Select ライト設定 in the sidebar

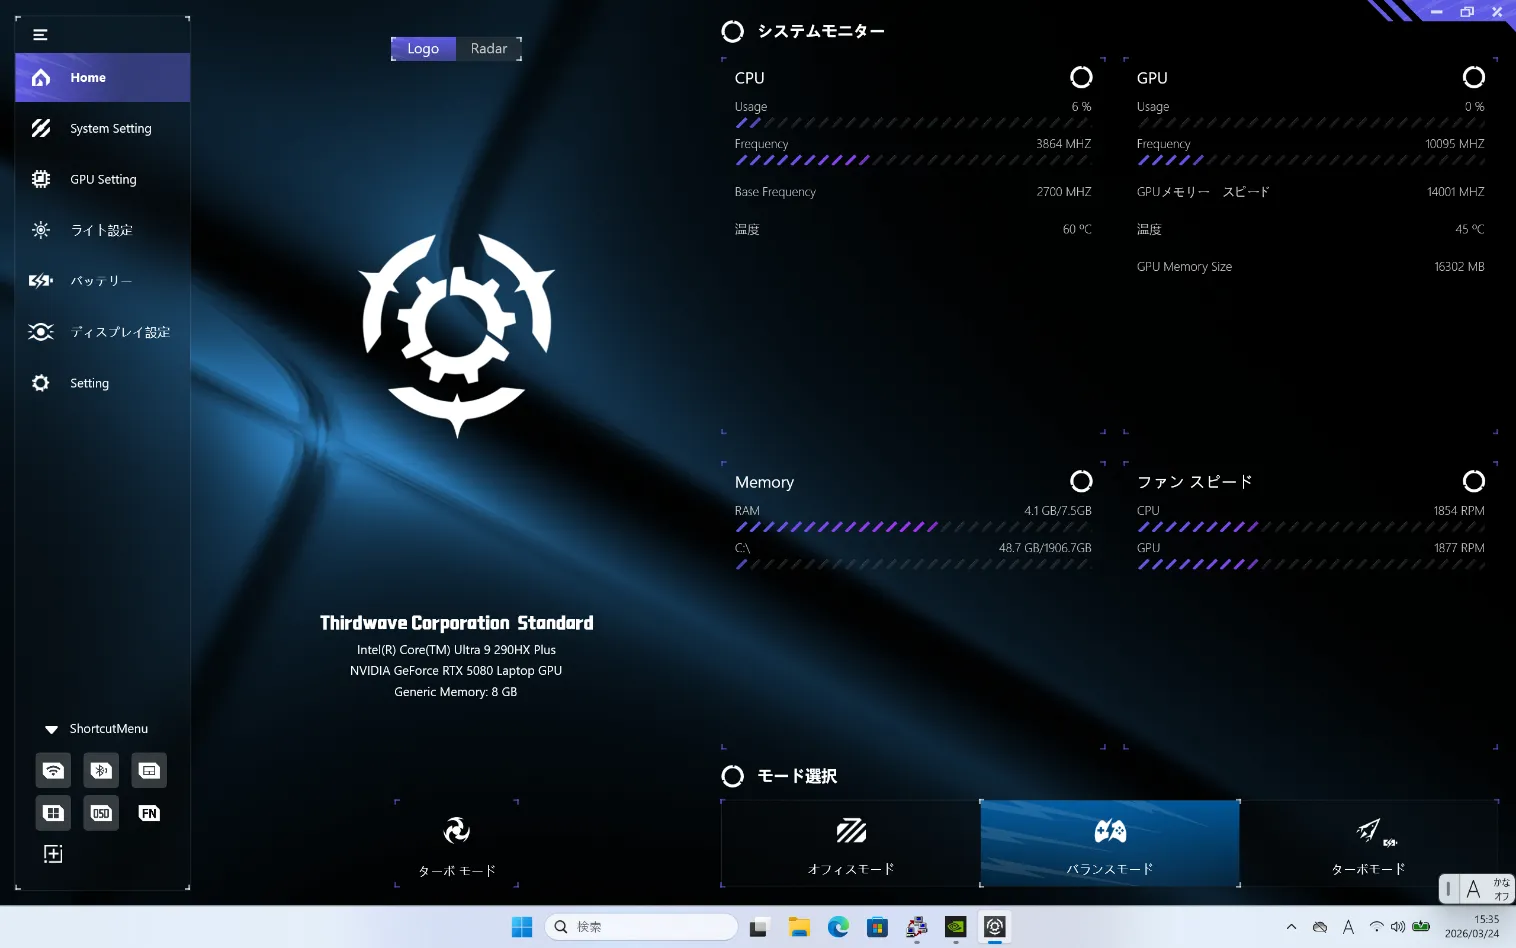click(101, 230)
